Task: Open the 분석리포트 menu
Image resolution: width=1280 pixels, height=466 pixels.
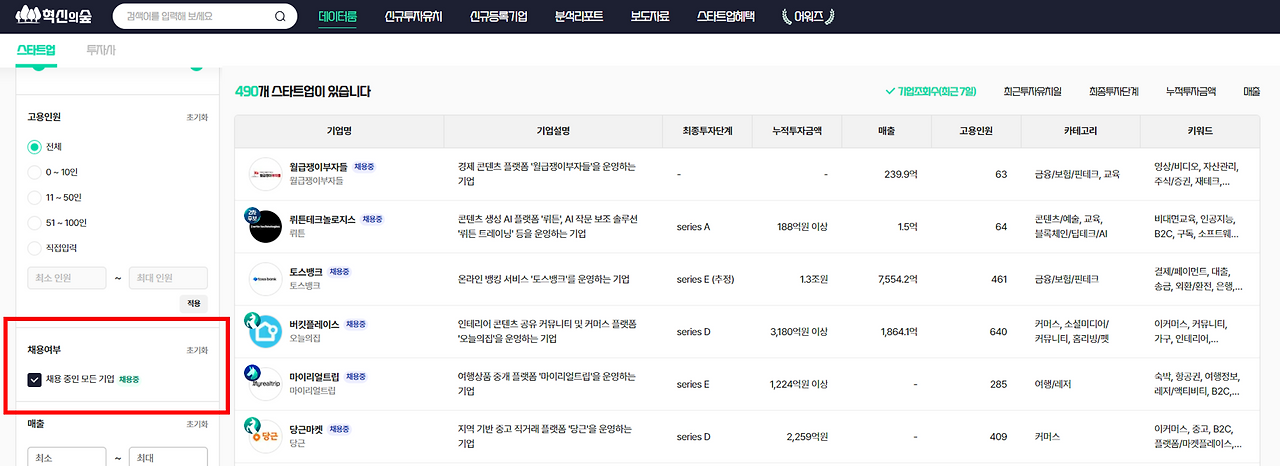Action: 579,17
